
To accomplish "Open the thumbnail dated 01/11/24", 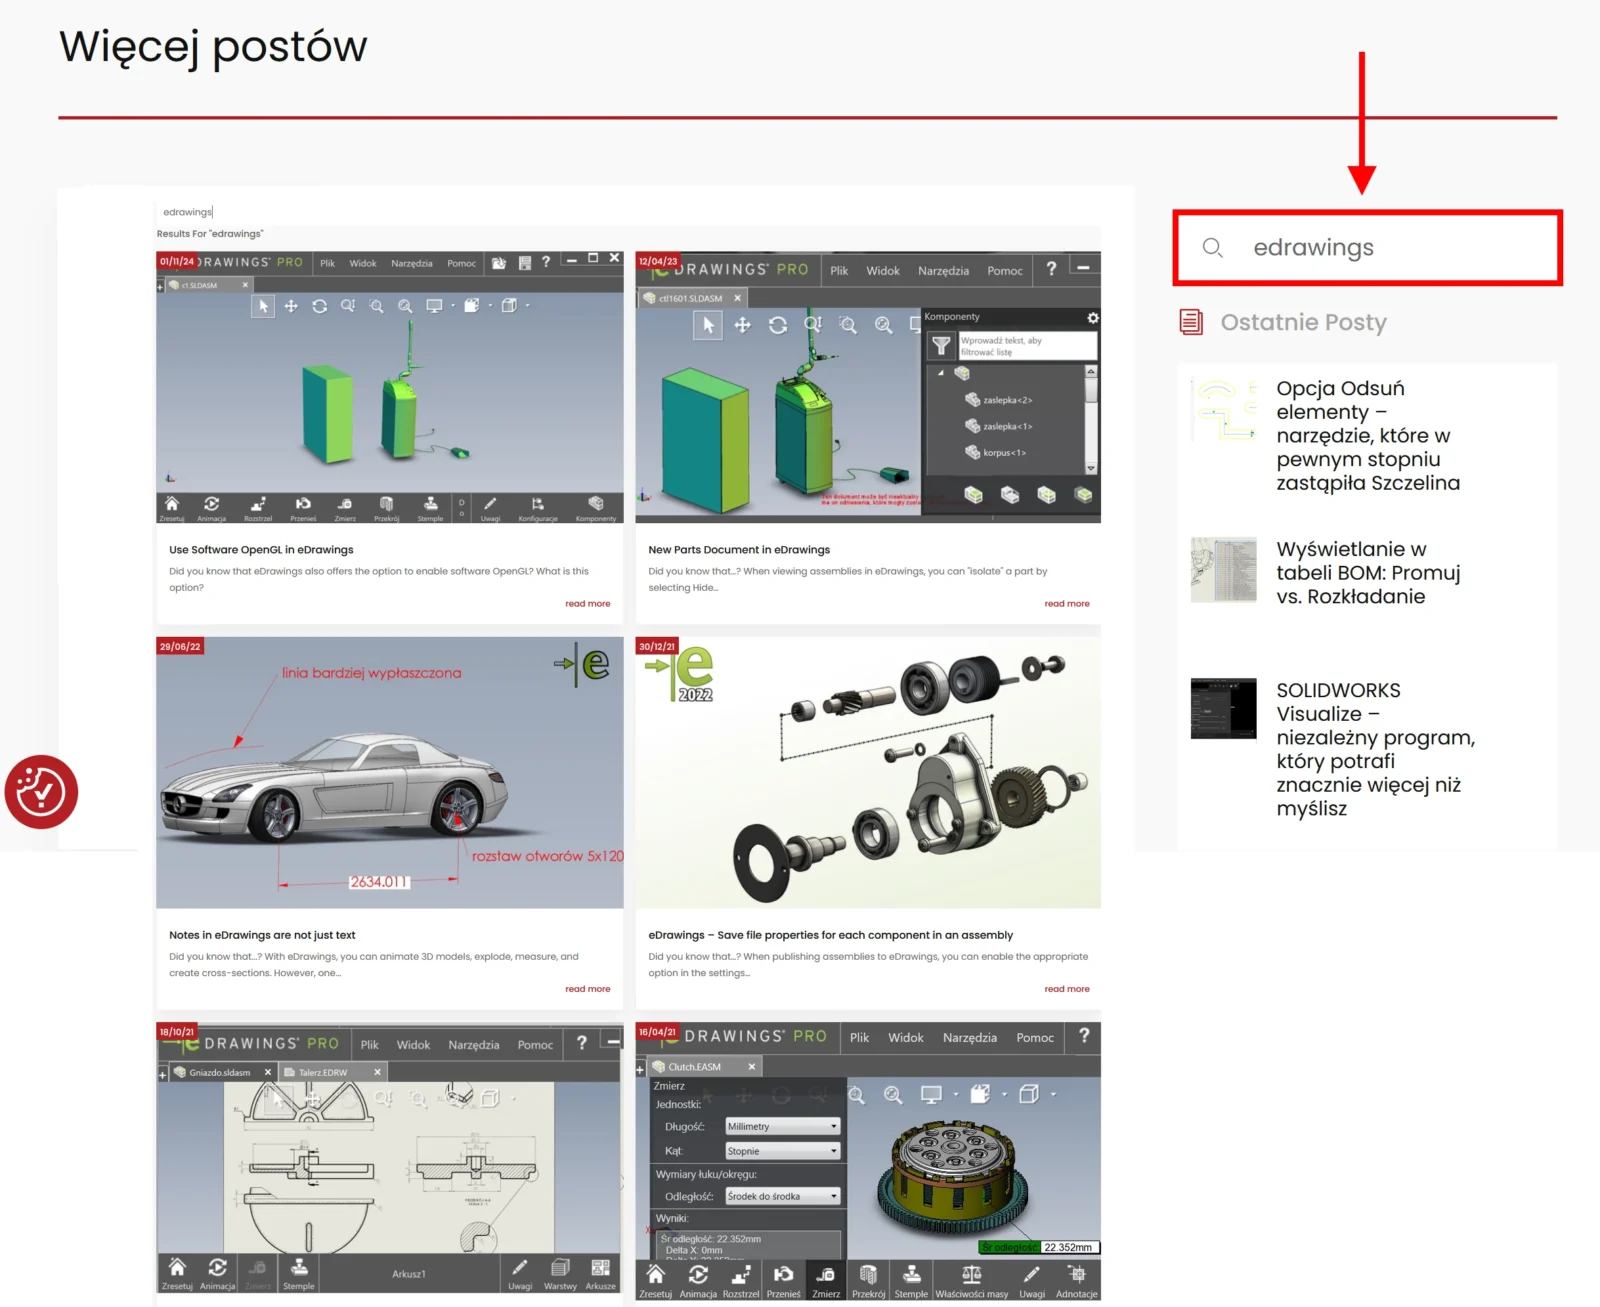I will (389, 387).
